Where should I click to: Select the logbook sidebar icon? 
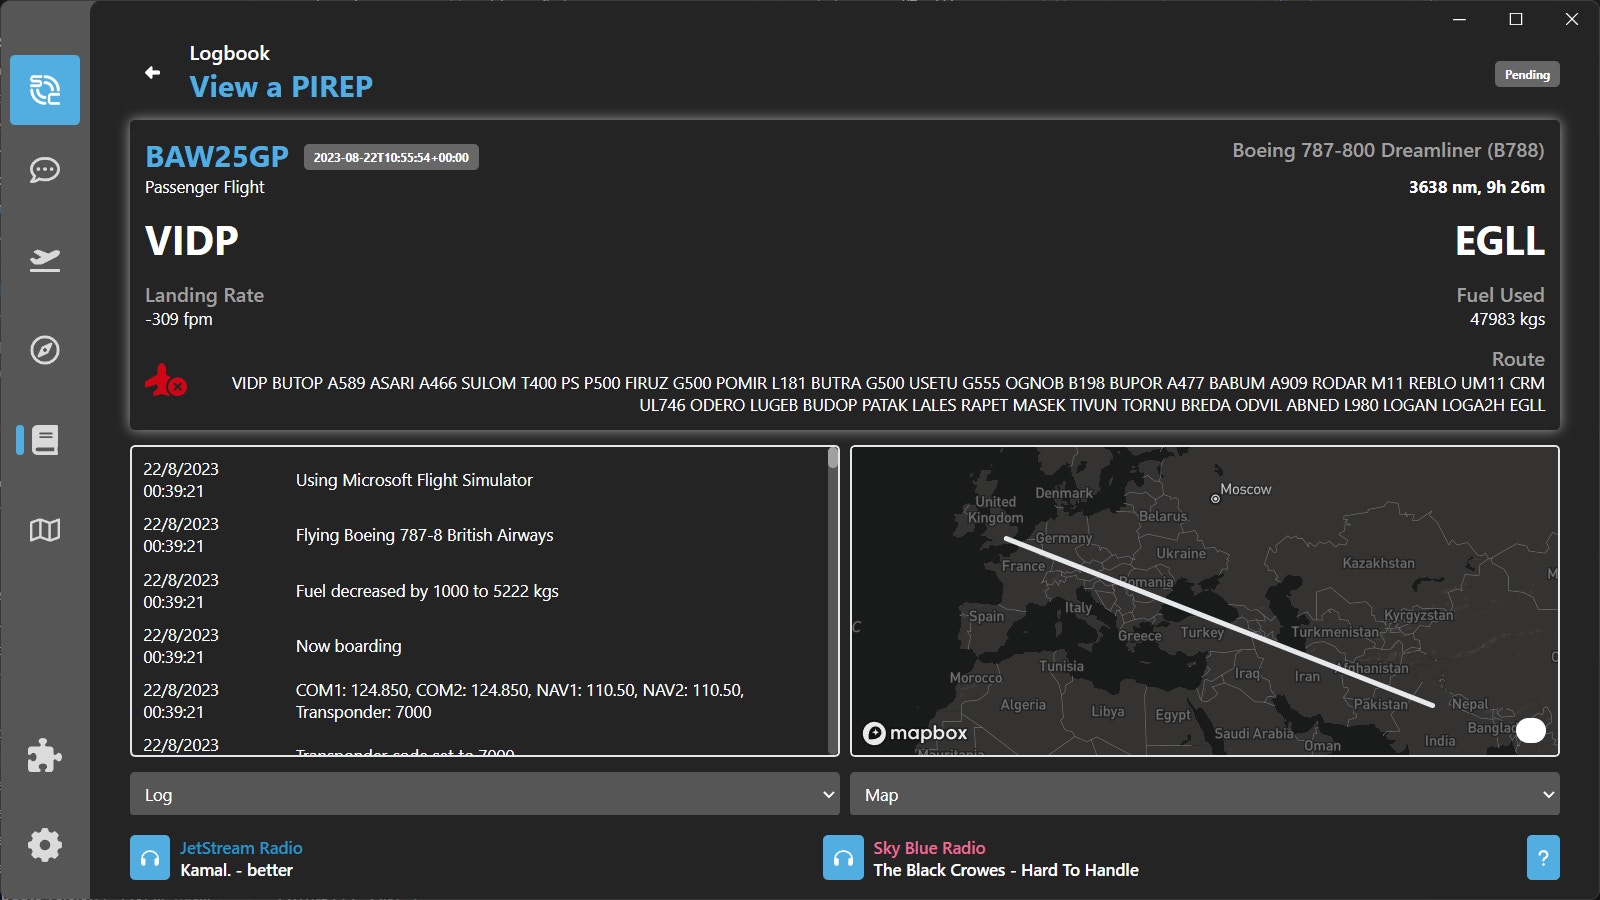click(x=45, y=440)
